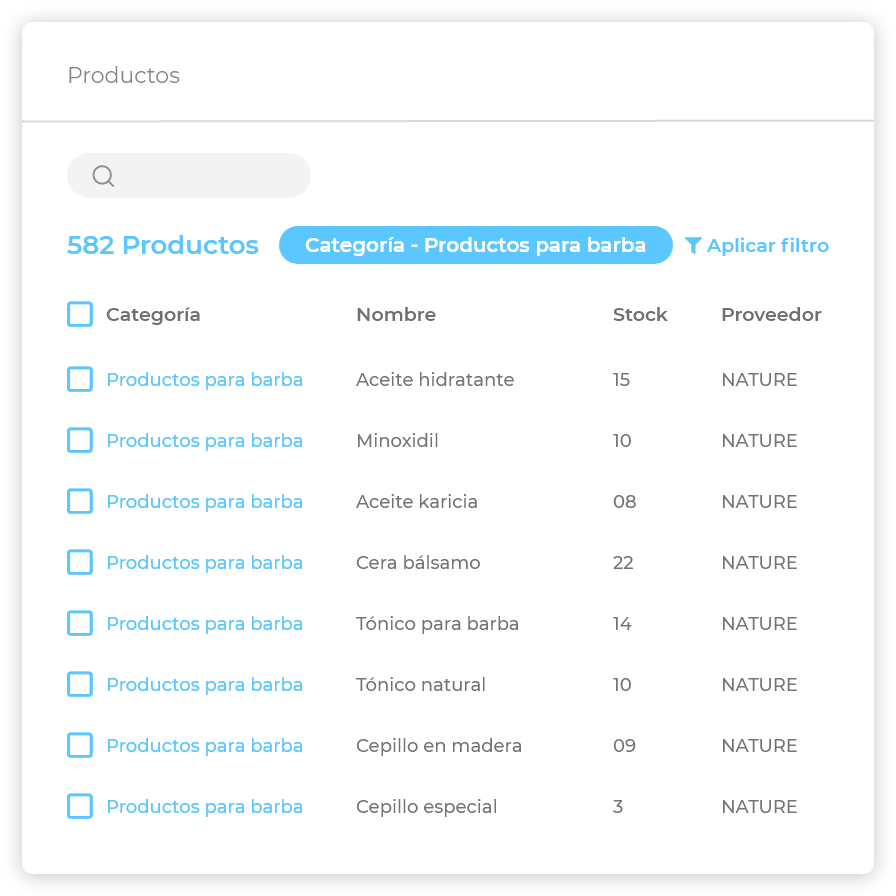Click the Aplicar filtro link
Image resolution: width=896 pixels, height=896 pixels.
coord(767,245)
